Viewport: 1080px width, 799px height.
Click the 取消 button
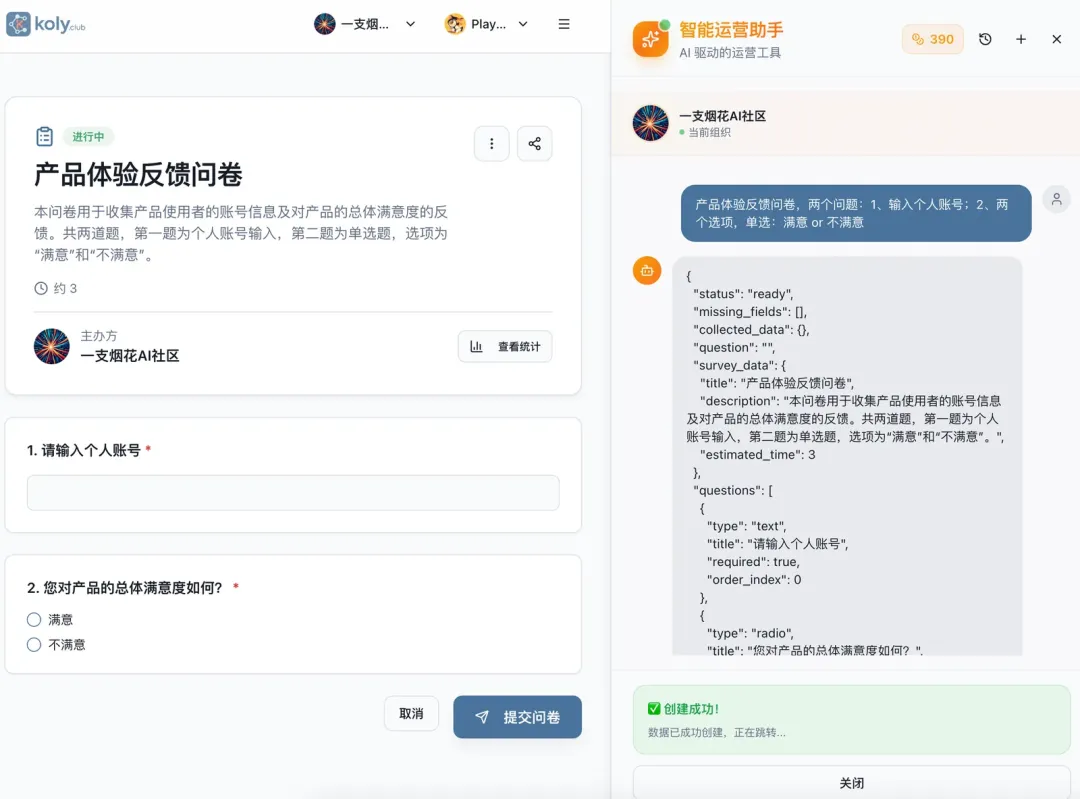[411, 714]
